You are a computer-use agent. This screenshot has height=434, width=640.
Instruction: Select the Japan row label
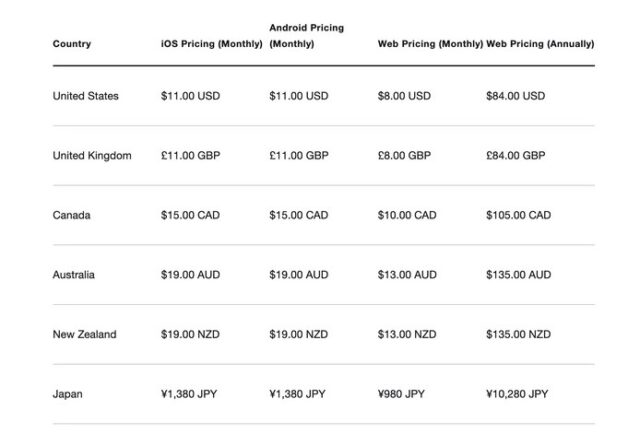(x=67, y=394)
